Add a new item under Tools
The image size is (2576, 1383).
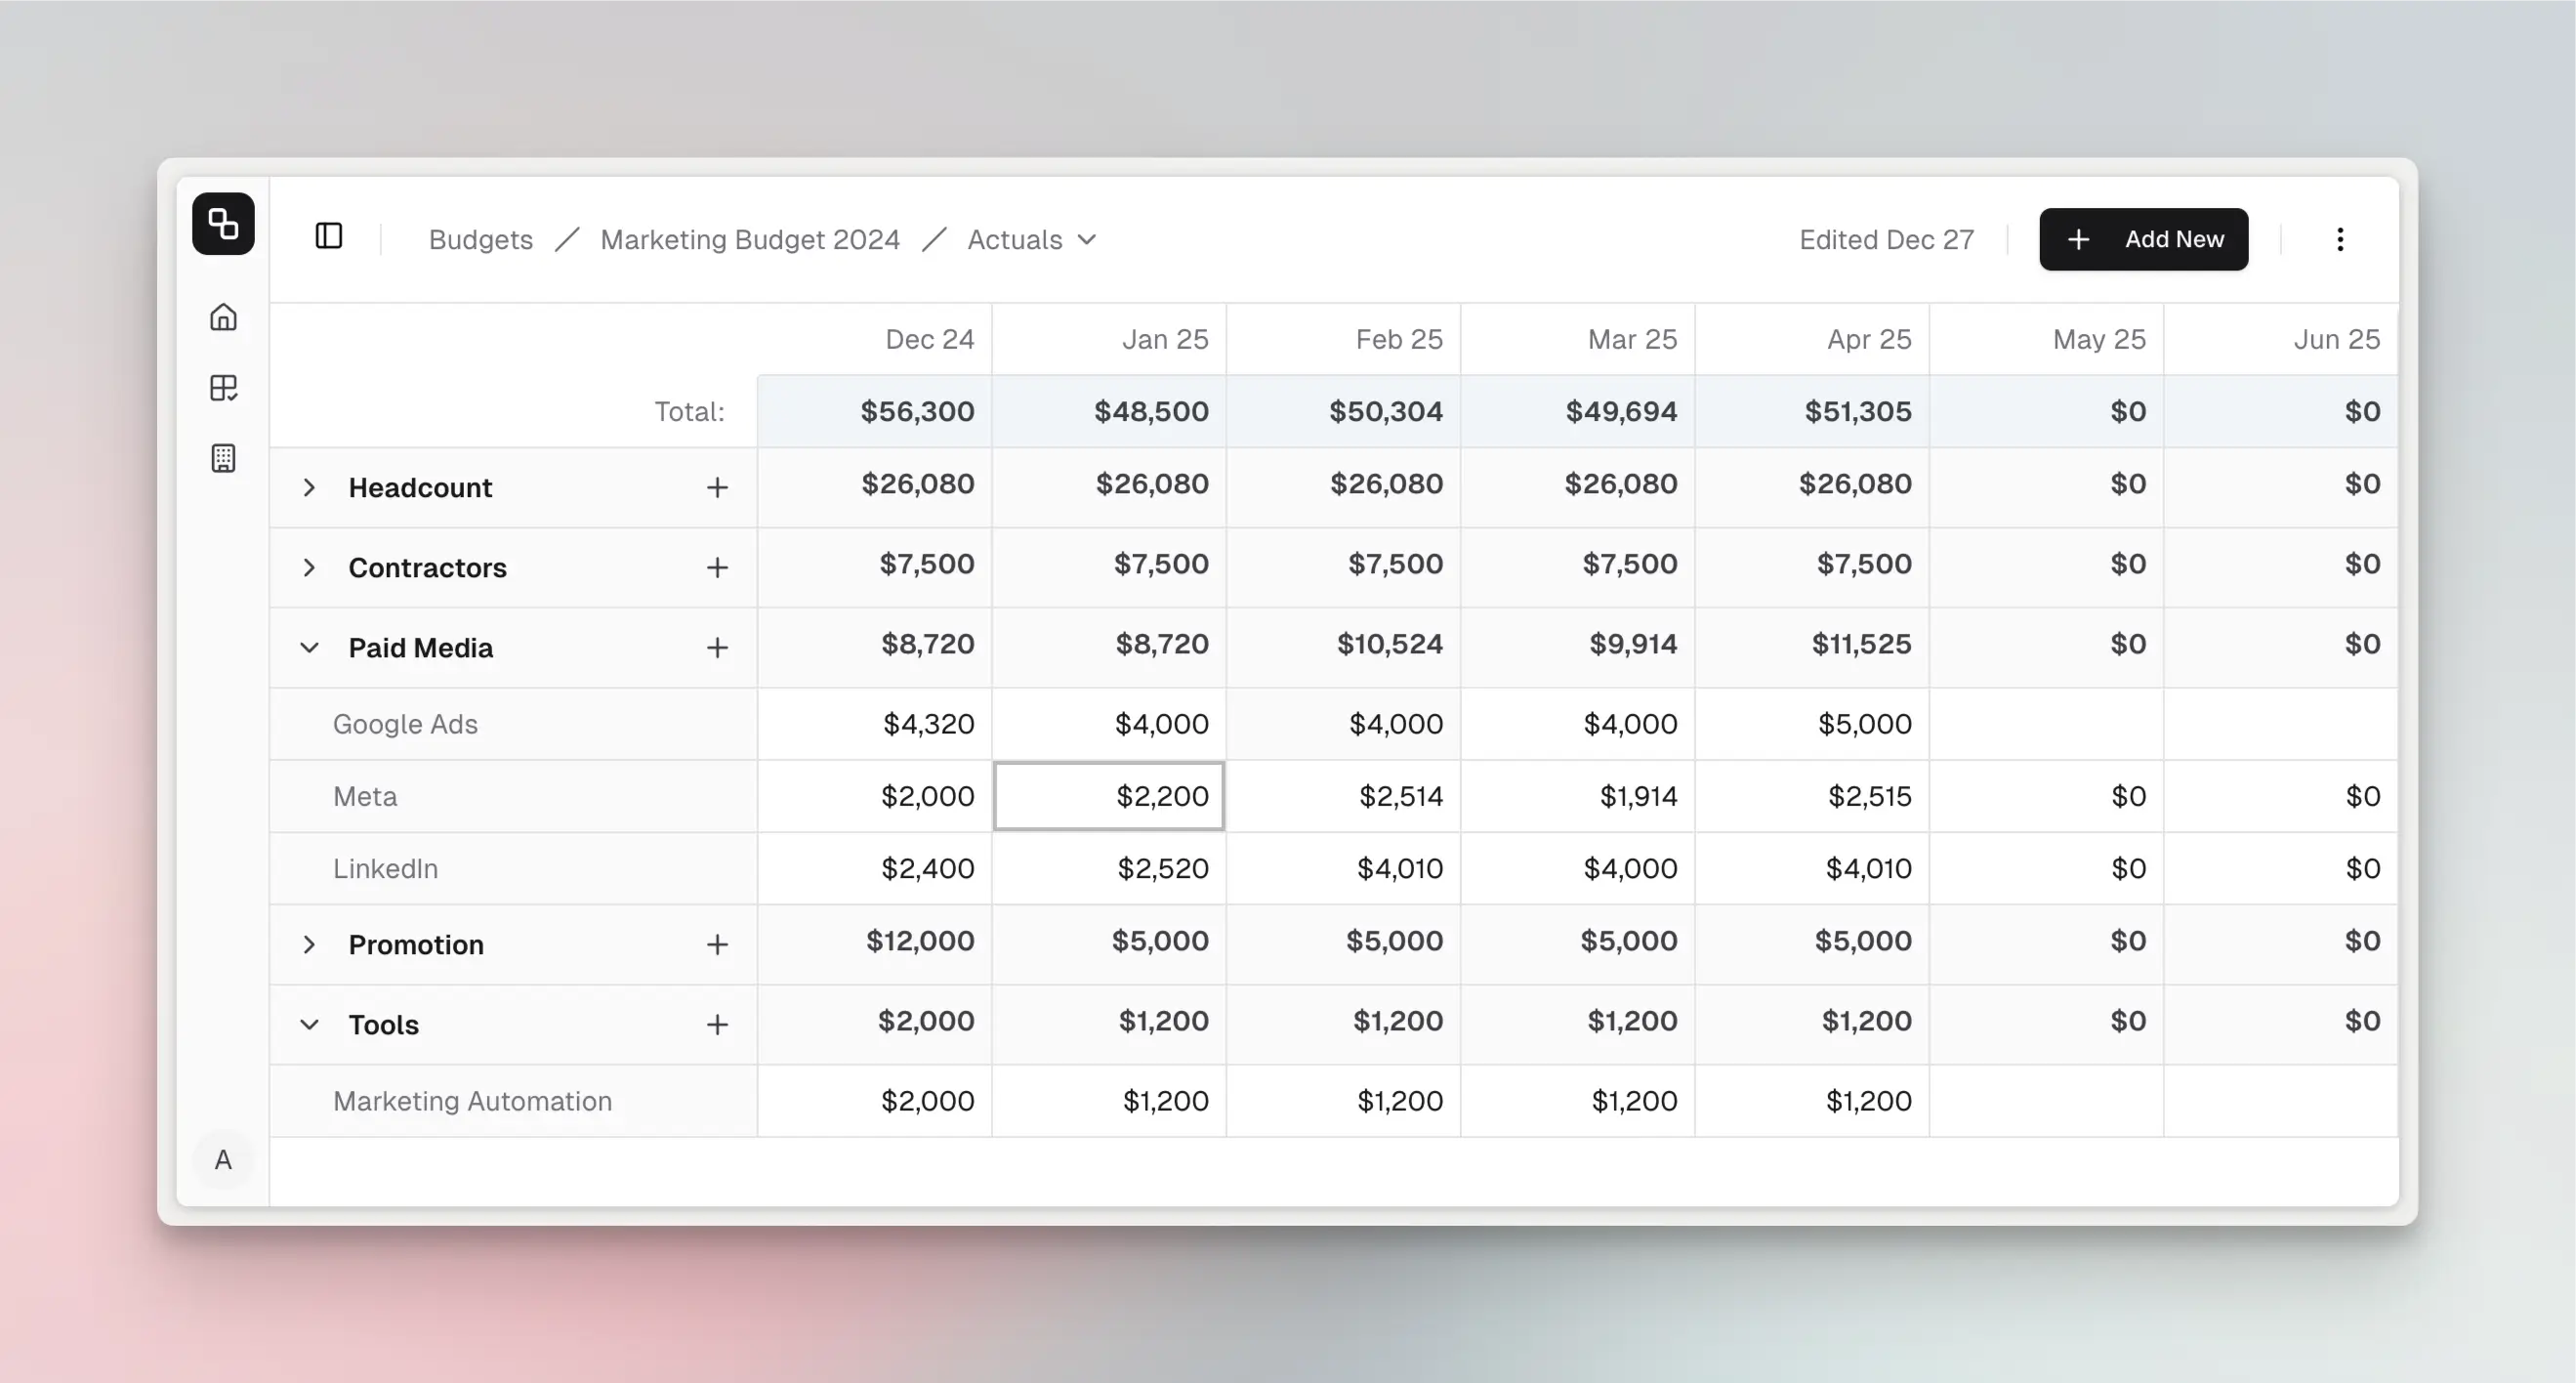tap(718, 1024)
